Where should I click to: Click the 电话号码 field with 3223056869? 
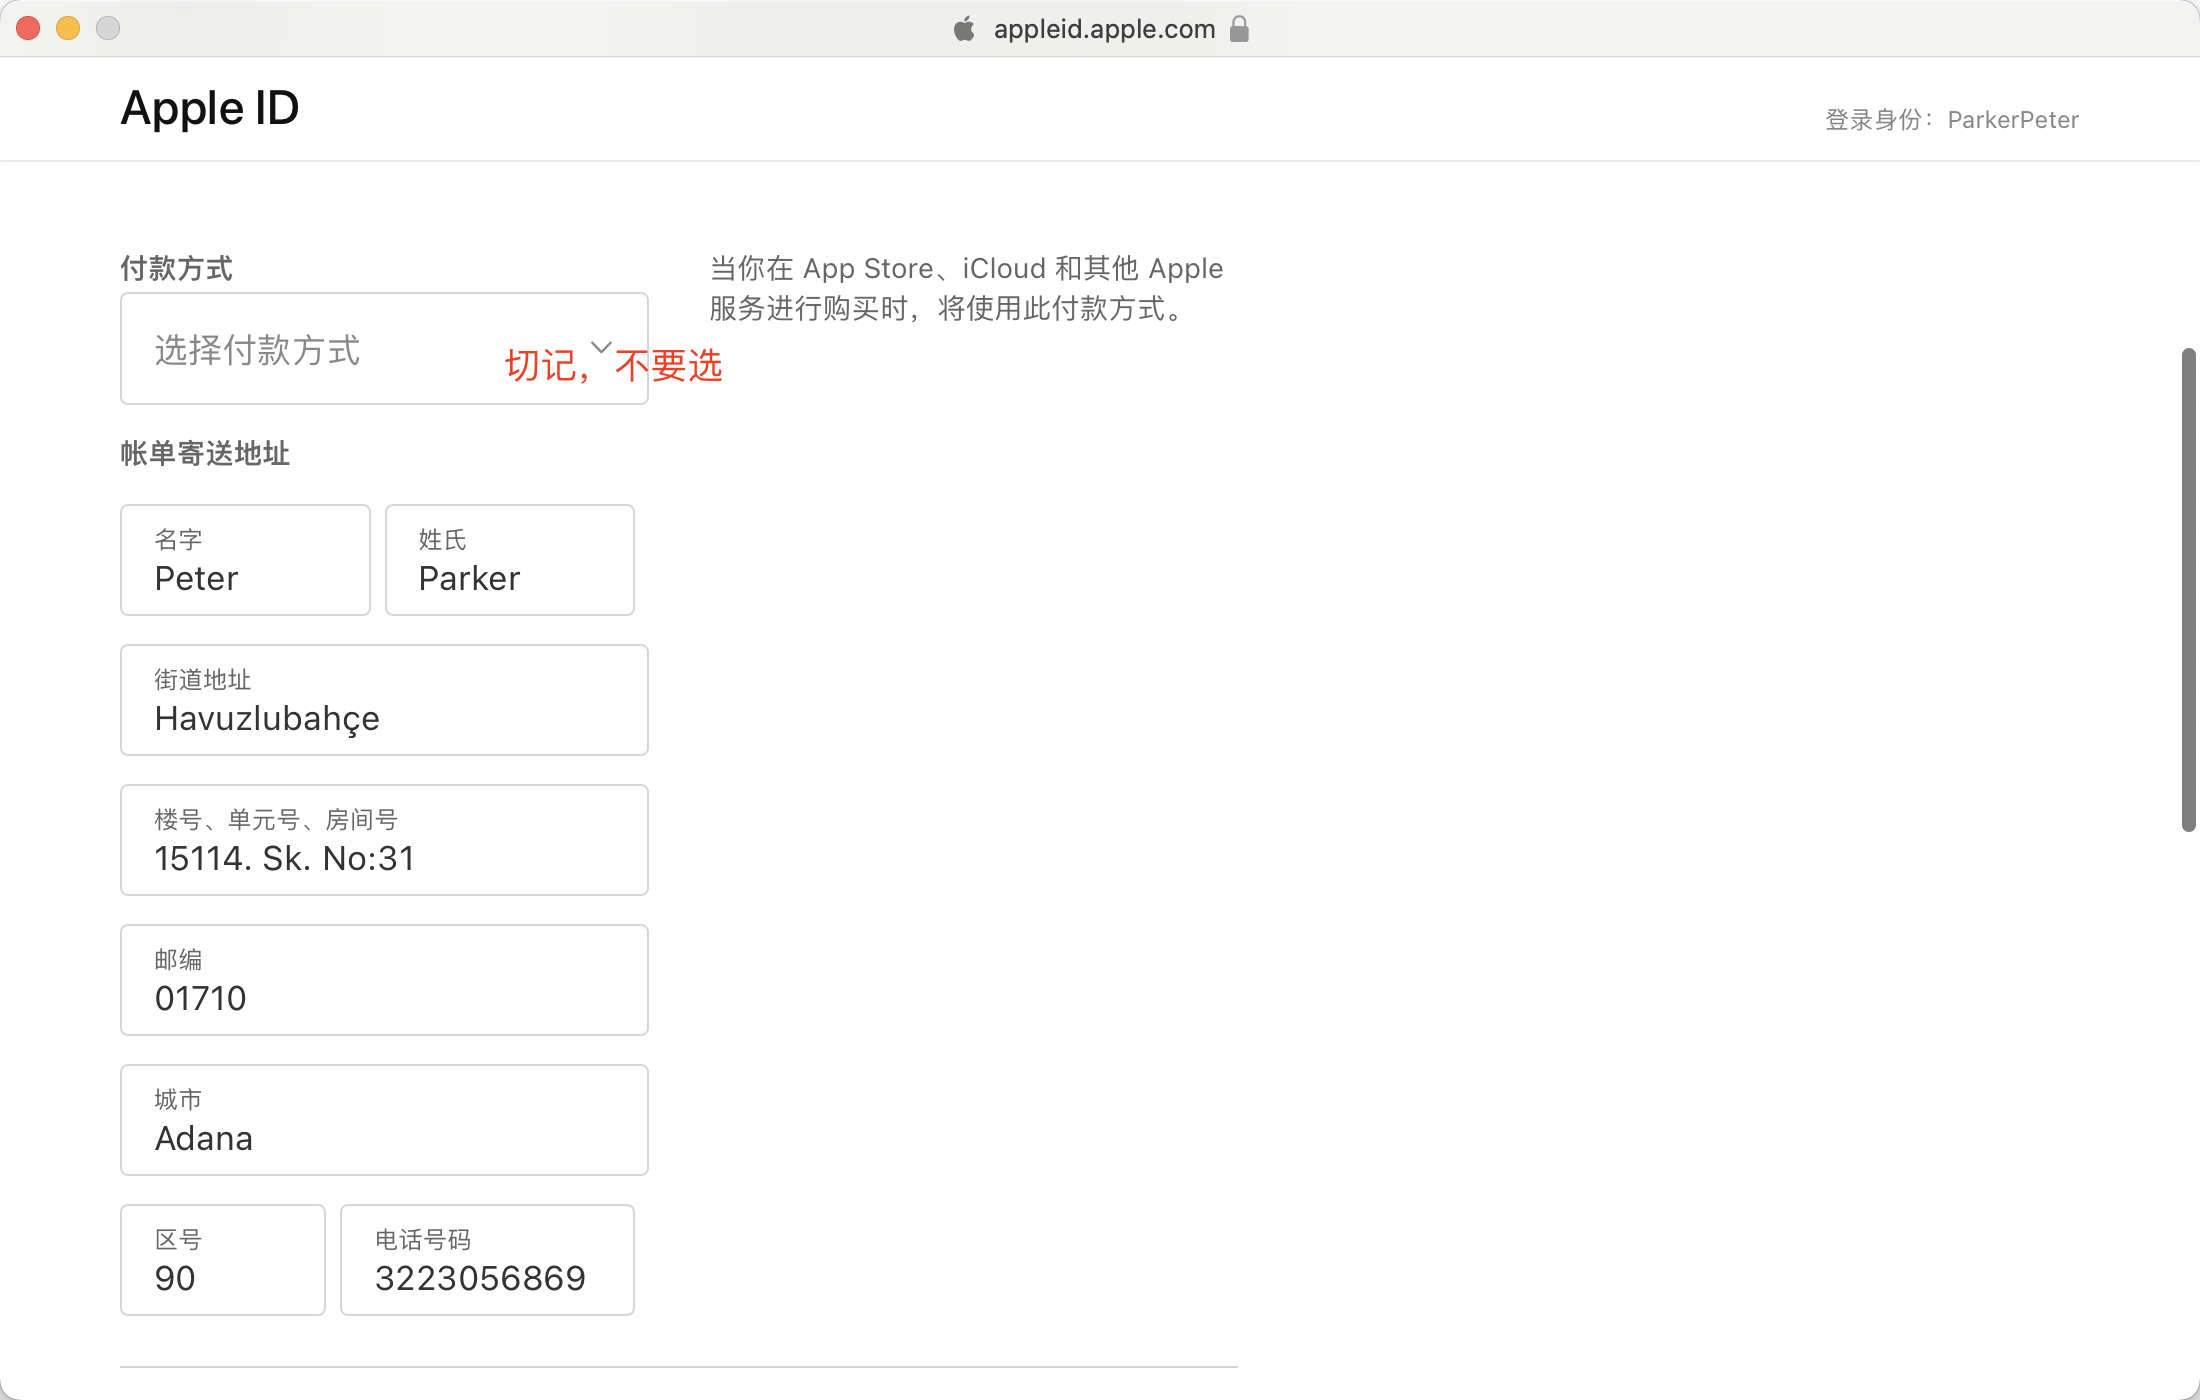(x=487, y=1260)
